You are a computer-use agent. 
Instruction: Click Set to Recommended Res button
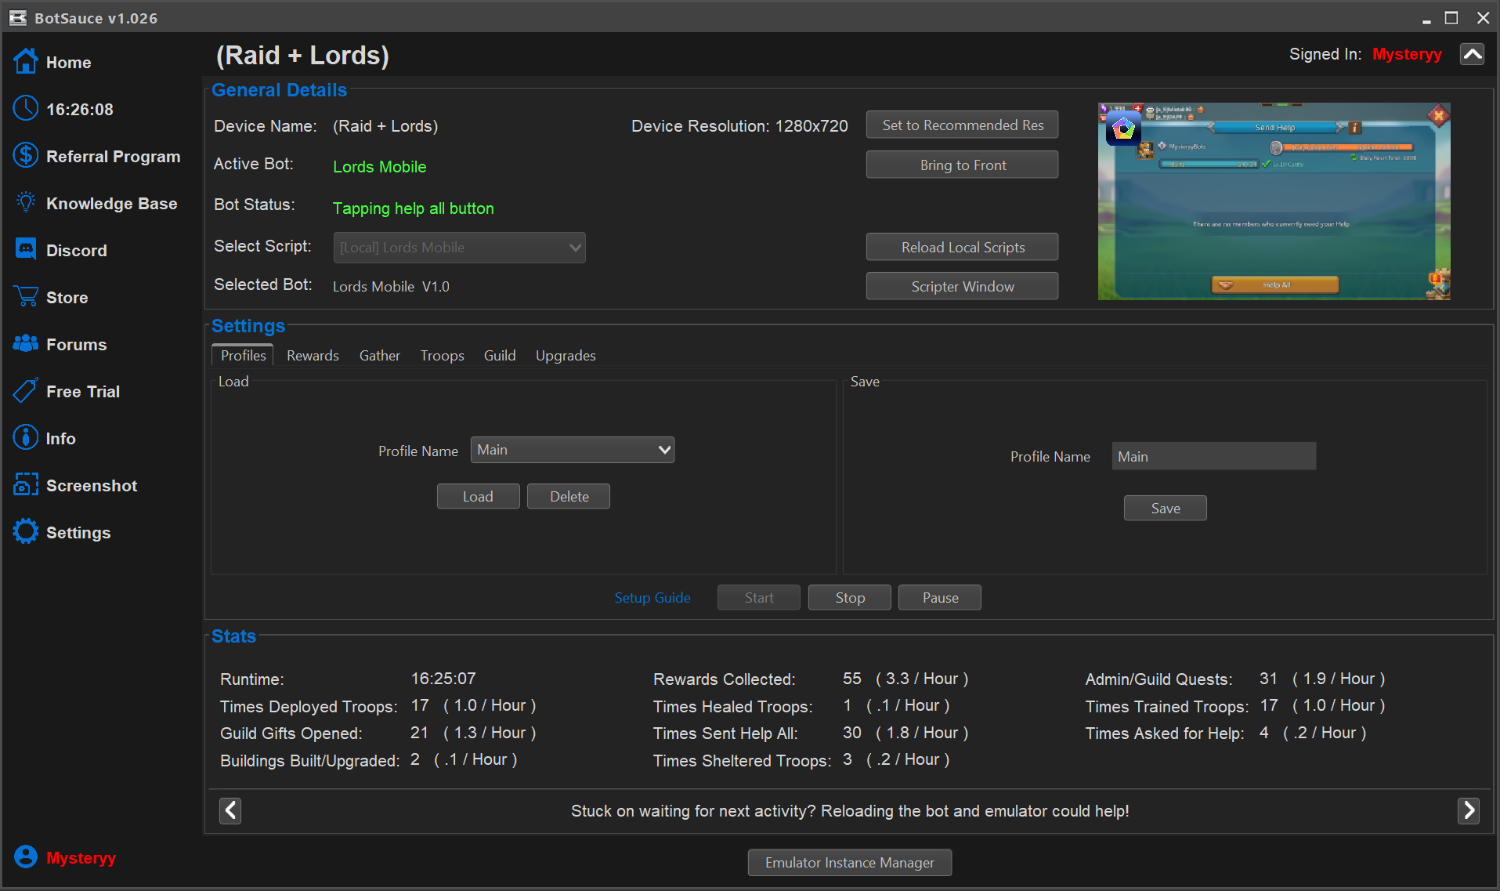tap(962, 125)
